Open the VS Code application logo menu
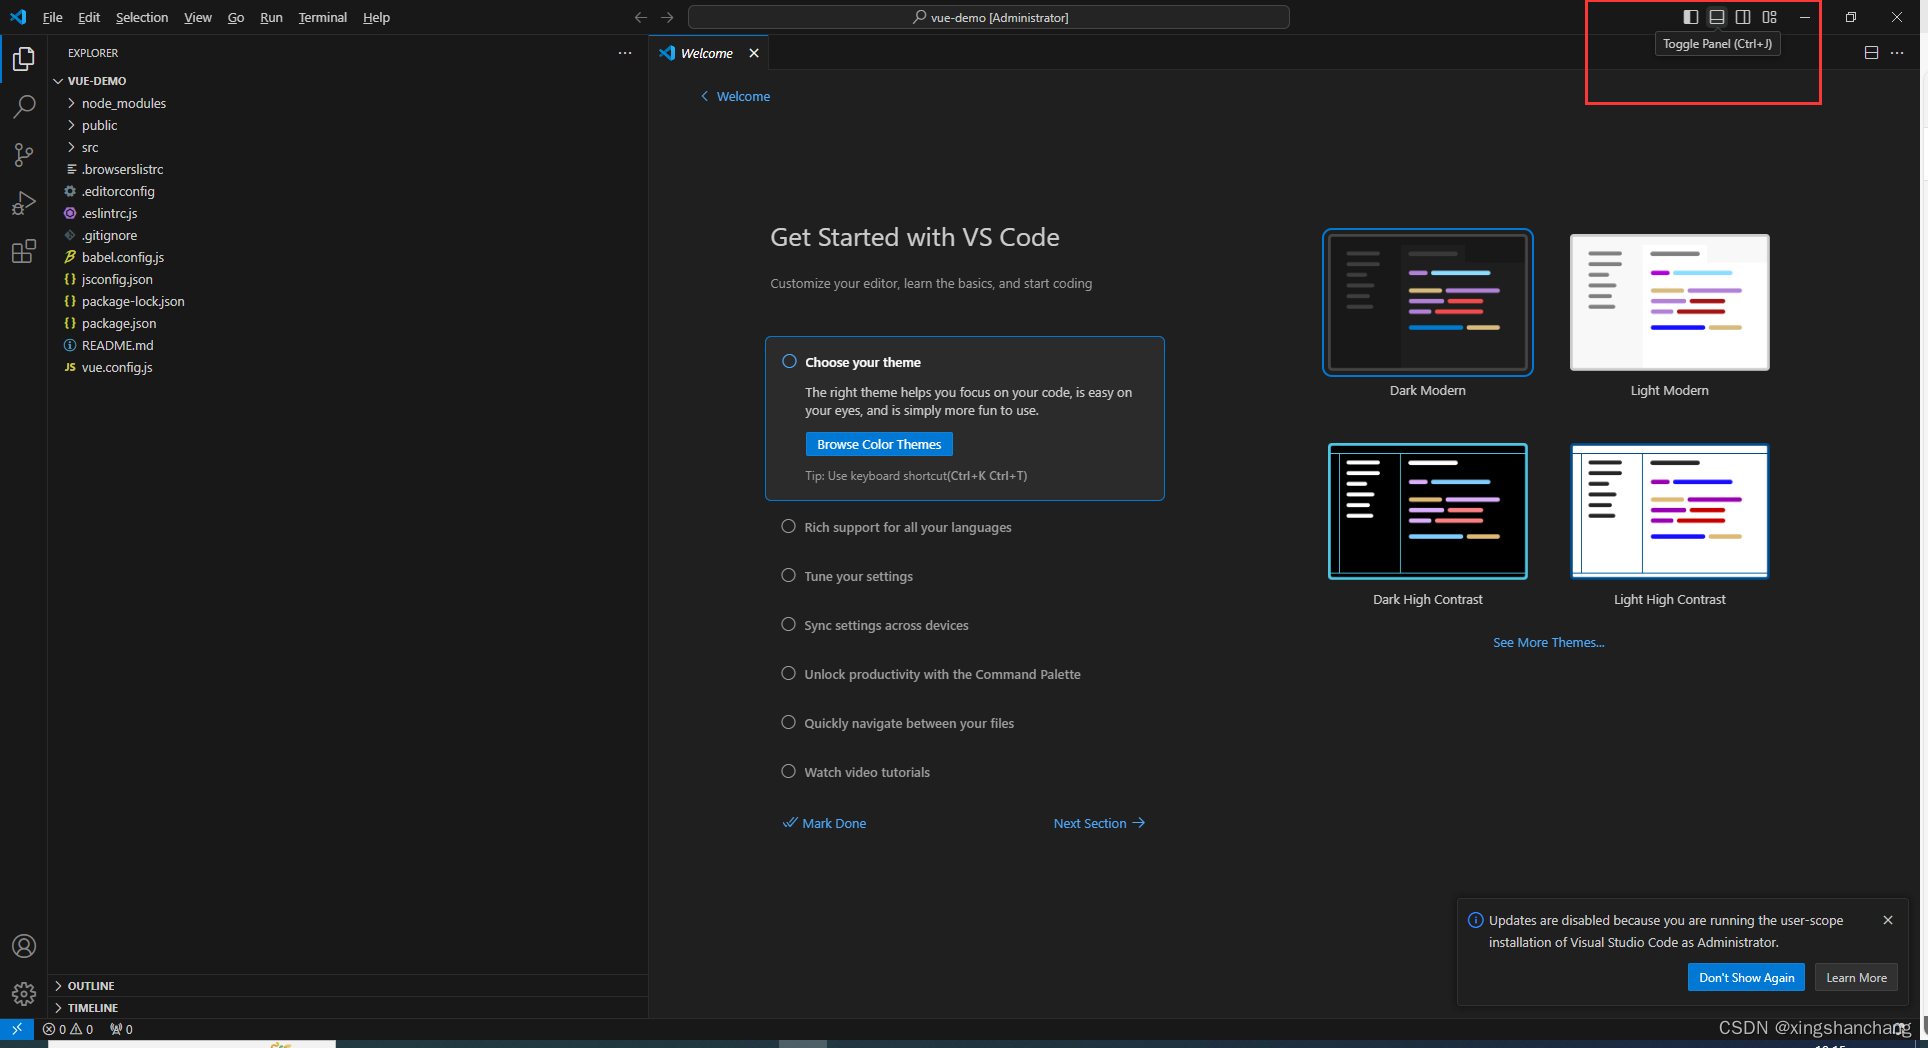Image resolution: width=1928 pixels, height=1048 pixels. [18, 17]
